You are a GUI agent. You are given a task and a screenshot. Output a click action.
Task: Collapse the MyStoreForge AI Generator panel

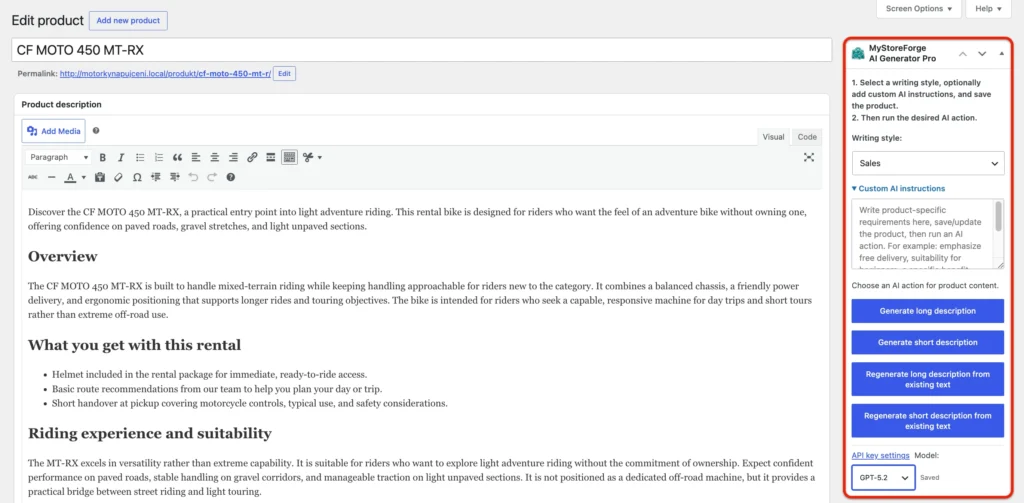[x=1002, y=54]
